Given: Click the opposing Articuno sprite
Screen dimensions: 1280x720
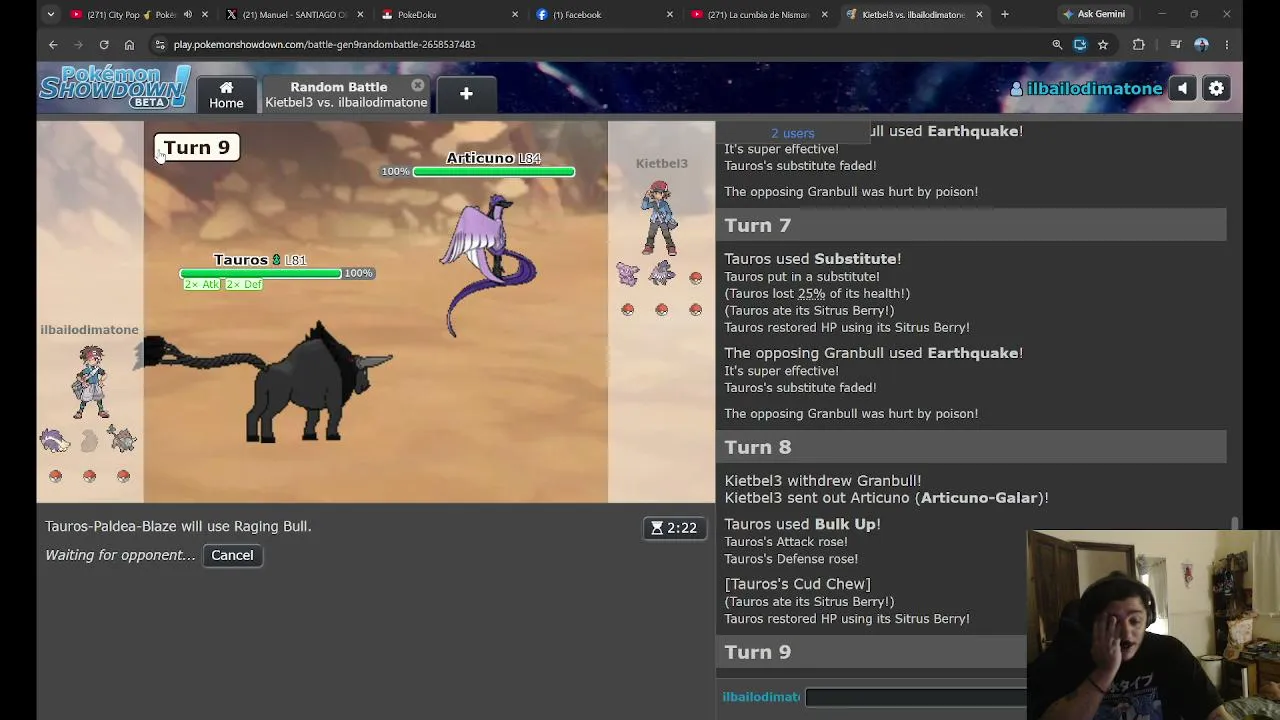Looking at the screenshot, I should point(488,265).
